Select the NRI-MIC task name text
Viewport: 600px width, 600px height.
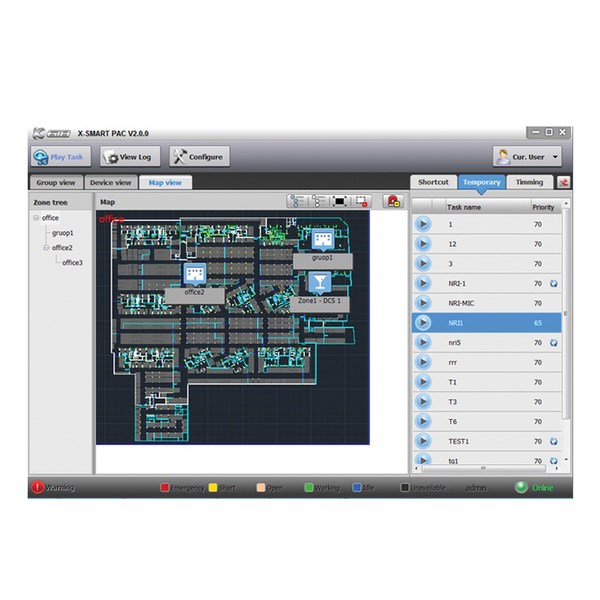pyautogui.click(x=461, y=303)
